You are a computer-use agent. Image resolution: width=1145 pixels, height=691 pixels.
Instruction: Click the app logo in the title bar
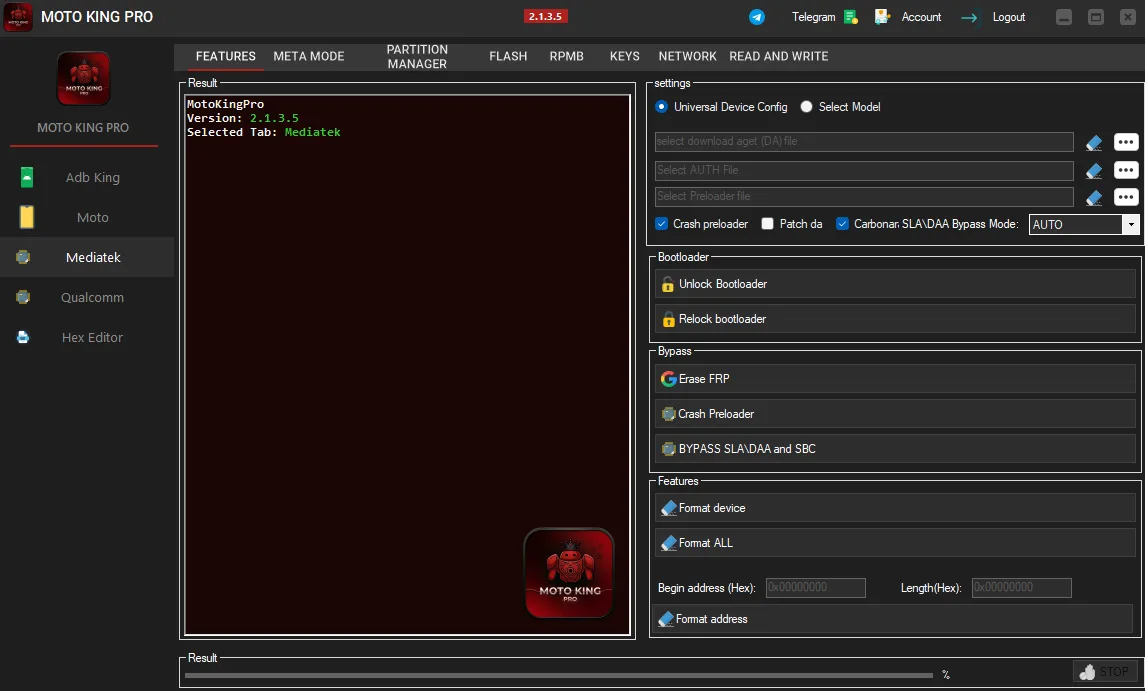click(18, 17)
